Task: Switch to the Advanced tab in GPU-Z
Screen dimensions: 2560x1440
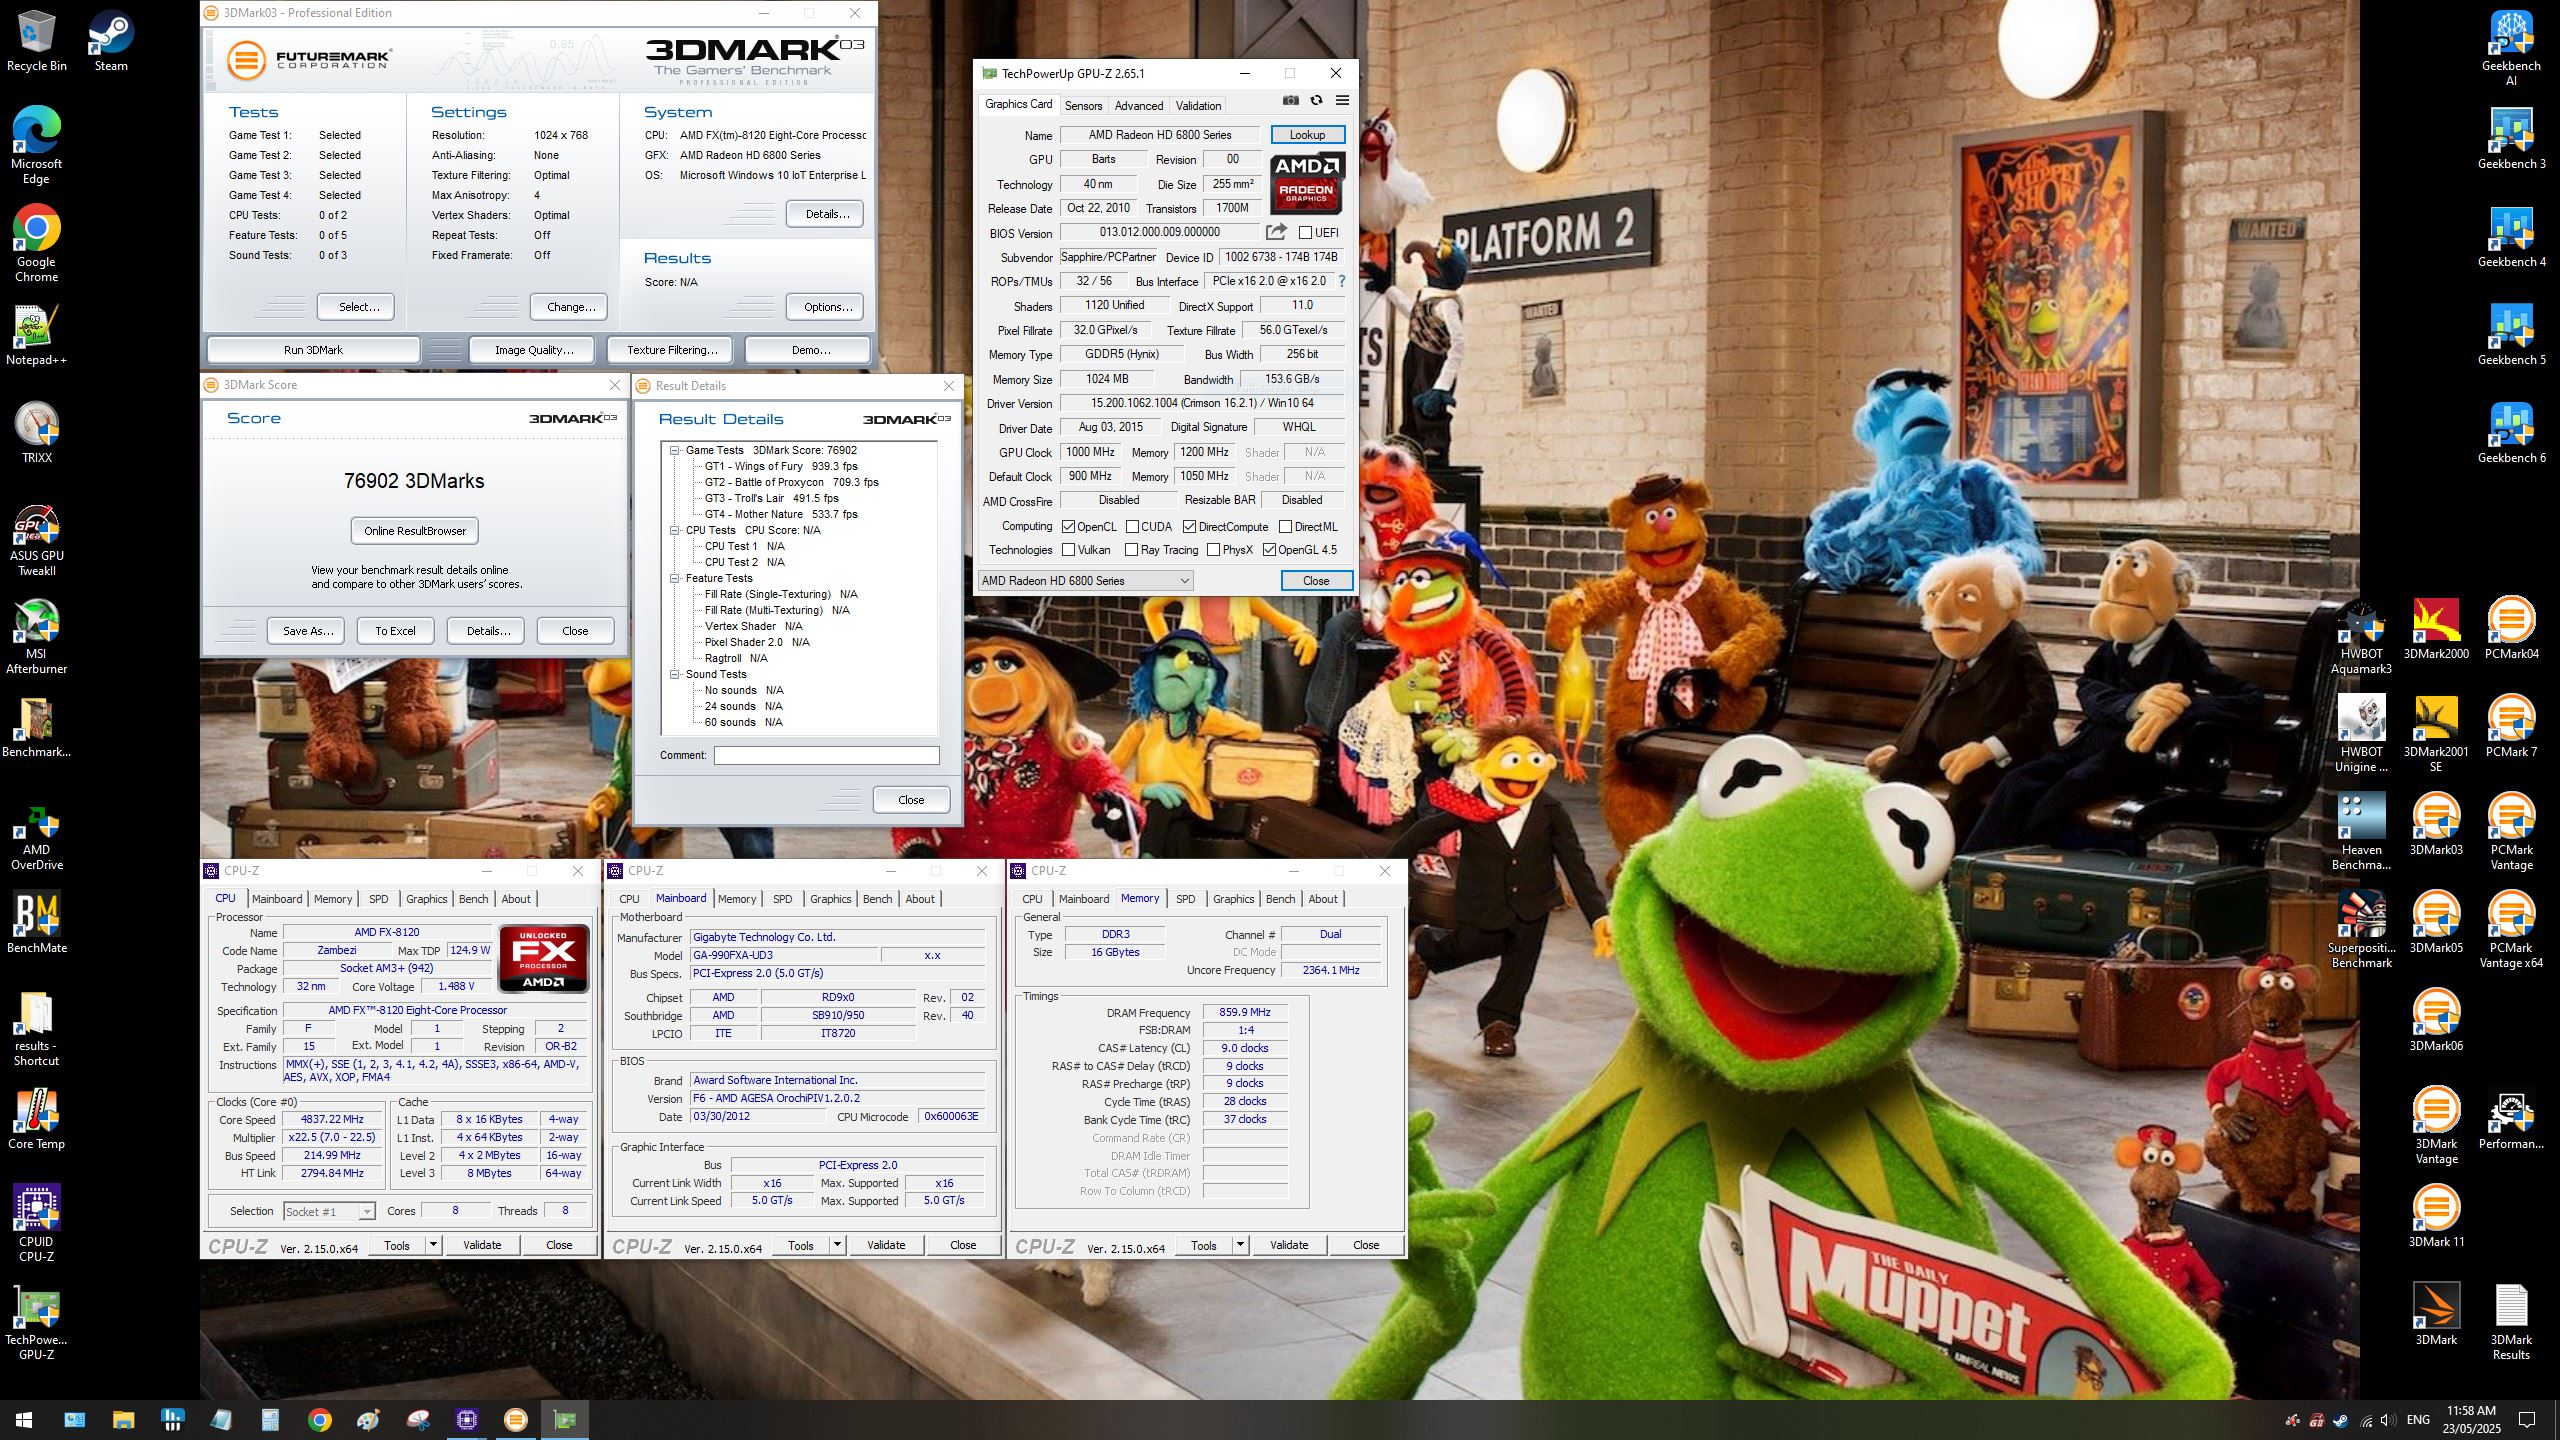Action: 1138,106
